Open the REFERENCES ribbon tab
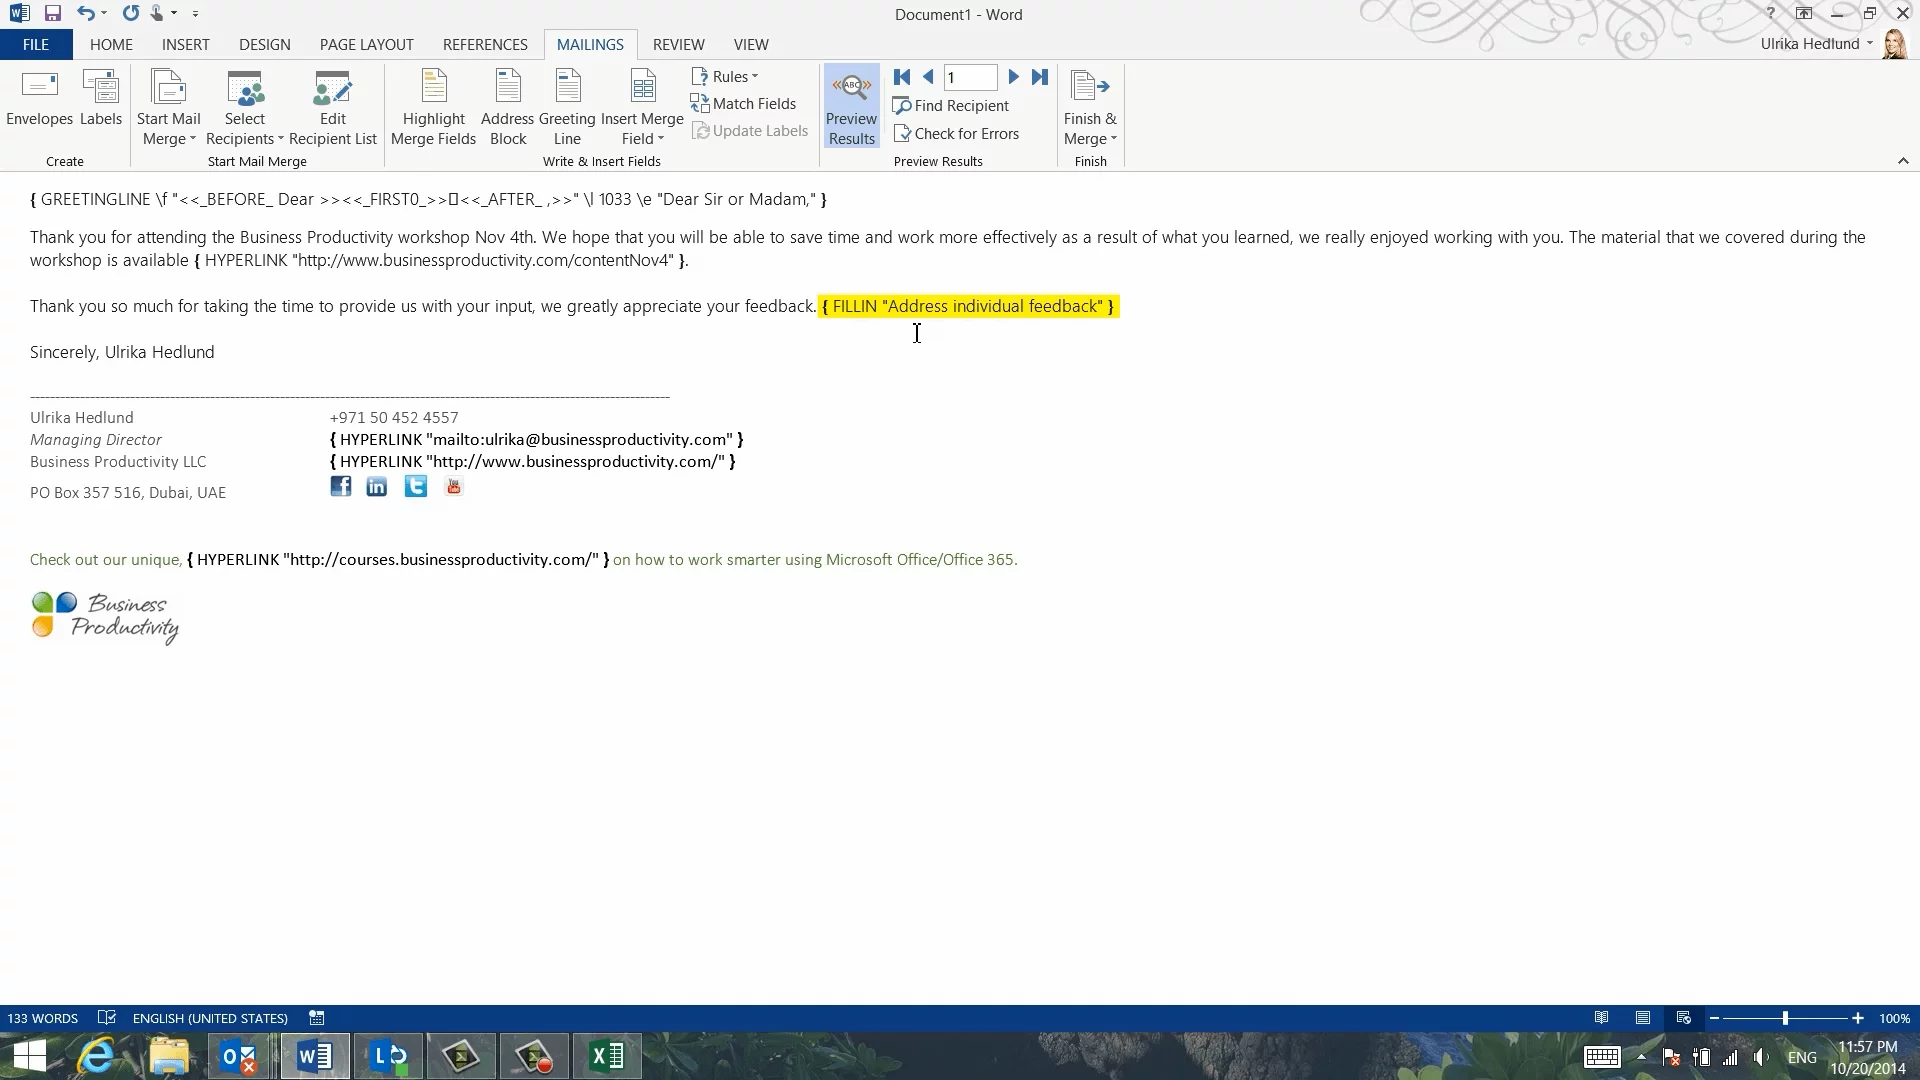 click(x=485, y=45)
